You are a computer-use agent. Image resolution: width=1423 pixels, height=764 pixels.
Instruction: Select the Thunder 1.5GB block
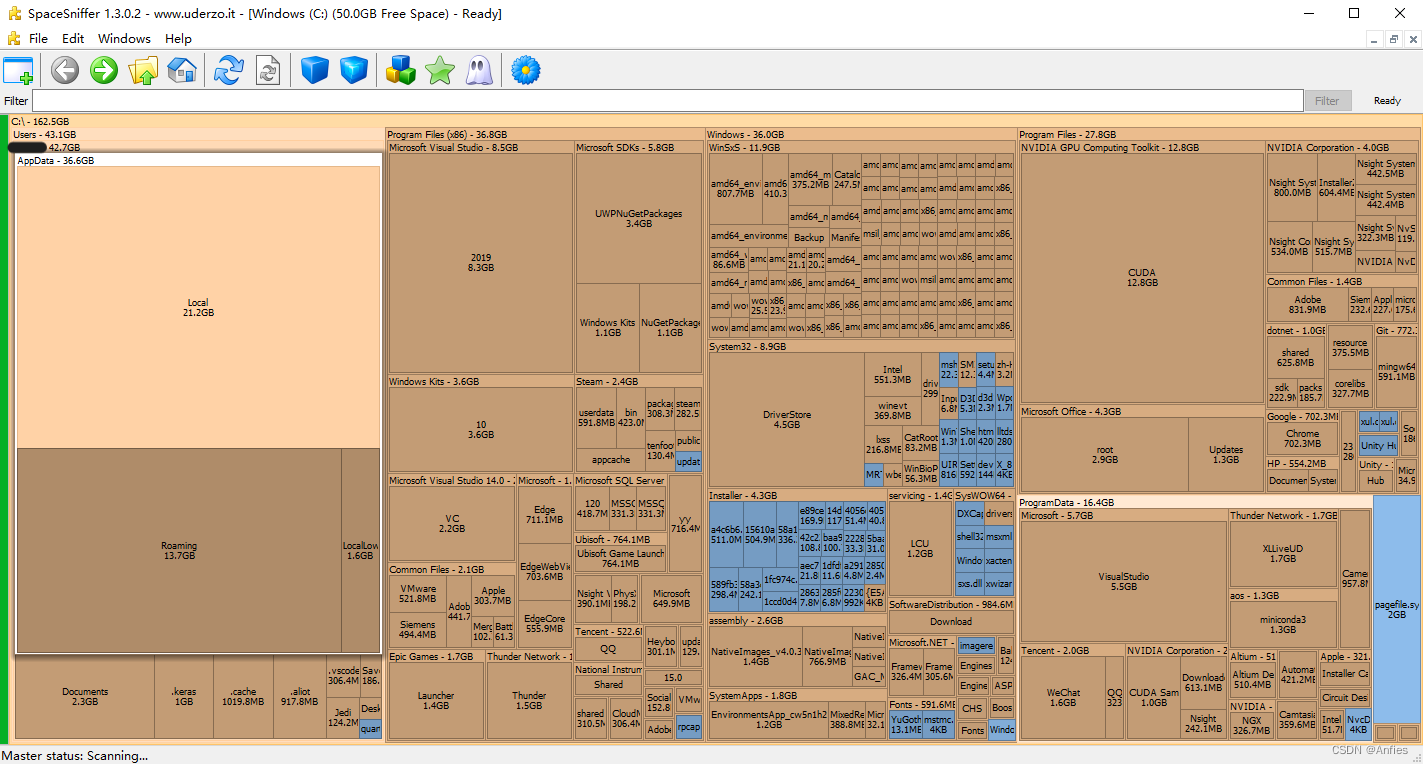[529, 700]
